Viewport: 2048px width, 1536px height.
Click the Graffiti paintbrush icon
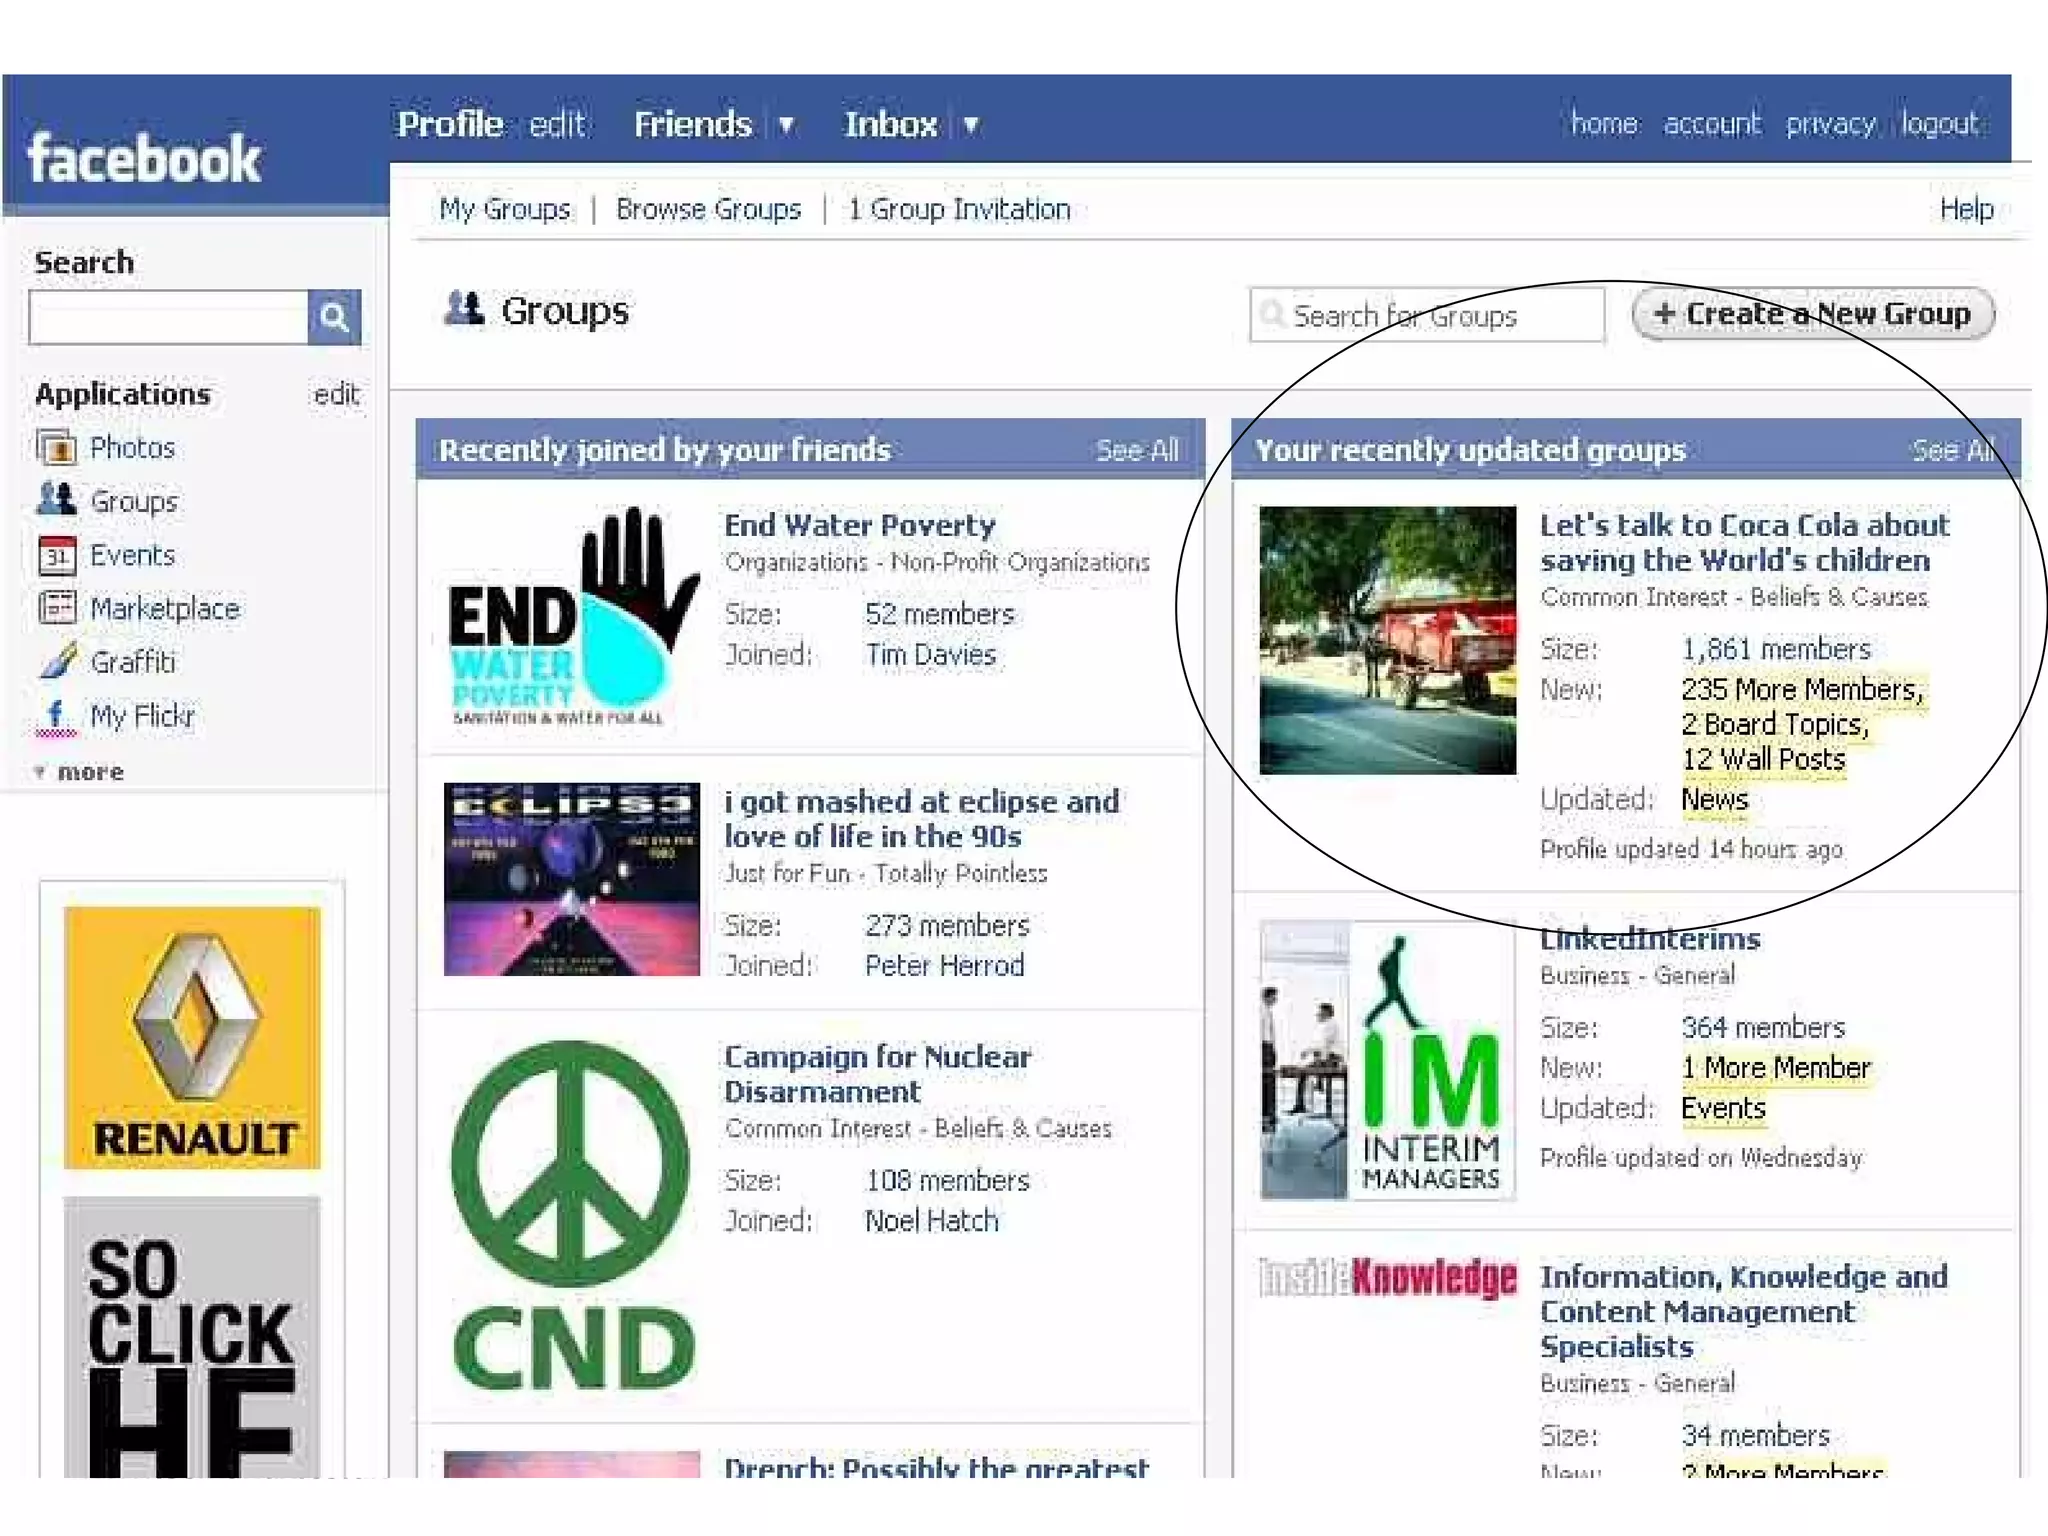(58, 661)
